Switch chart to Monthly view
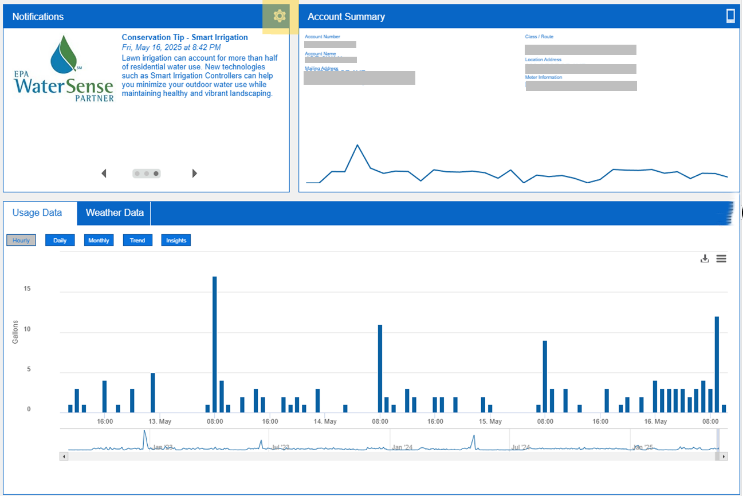Image resolution: width=743 pixels, height=496 pixels. 99,240
